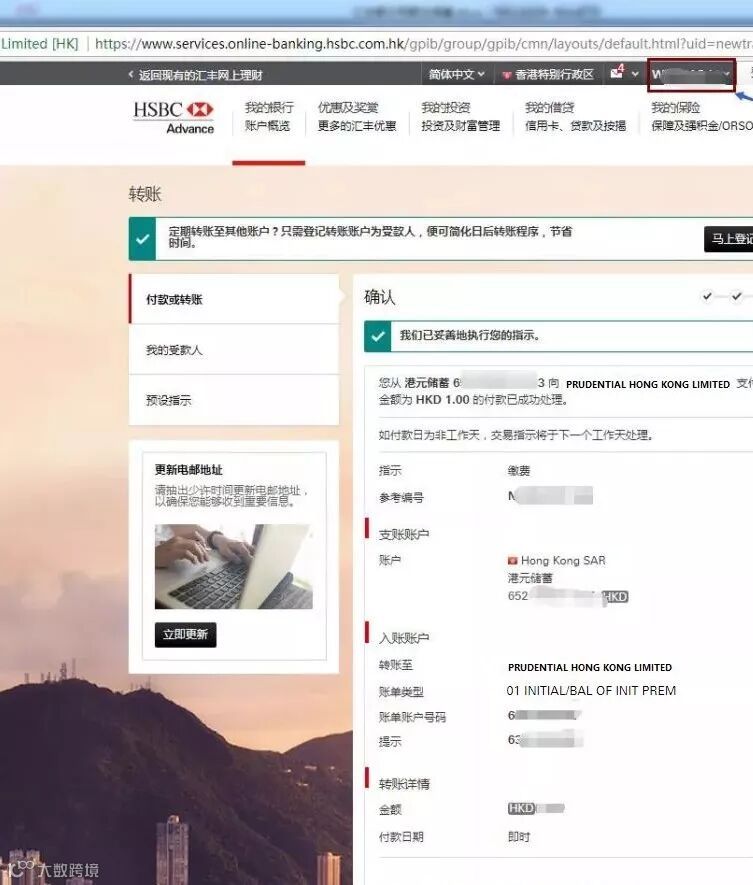Click first completed step checkmark in 确认 header

coord(707,296)
